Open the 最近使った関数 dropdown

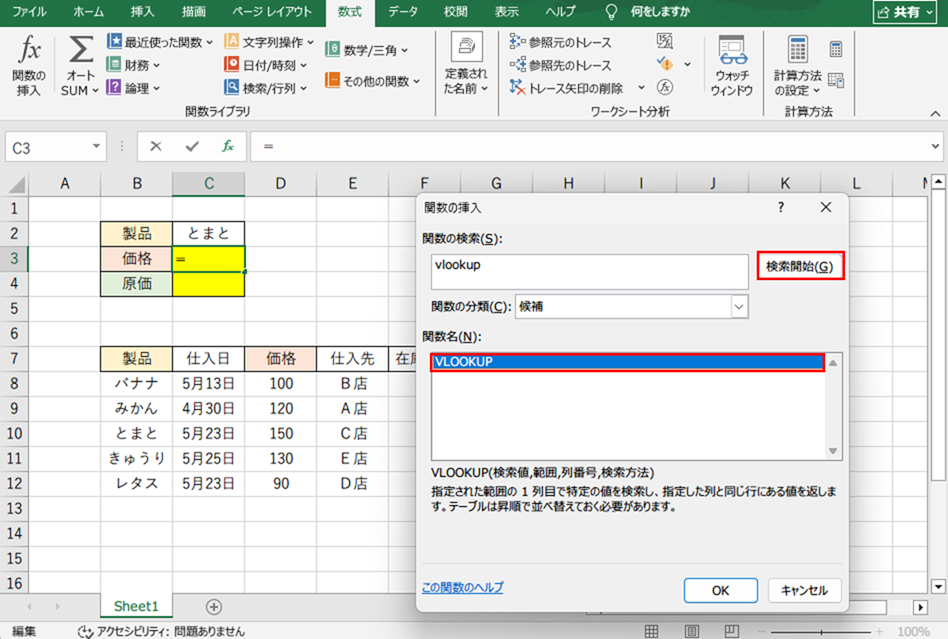[160, 42]
